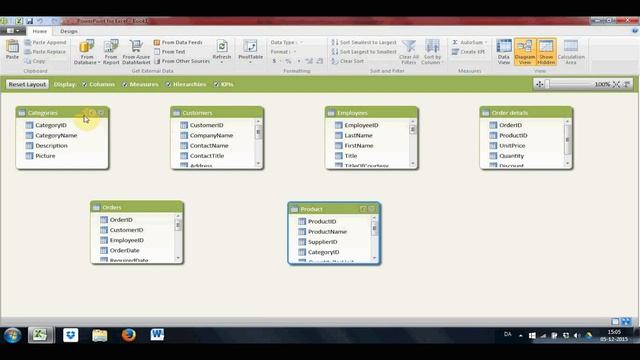Viewport: 640px width, 360px height.
Task: Switch to the Home ribbon tab
Action: pyautogui.click(x=40, y=31)
